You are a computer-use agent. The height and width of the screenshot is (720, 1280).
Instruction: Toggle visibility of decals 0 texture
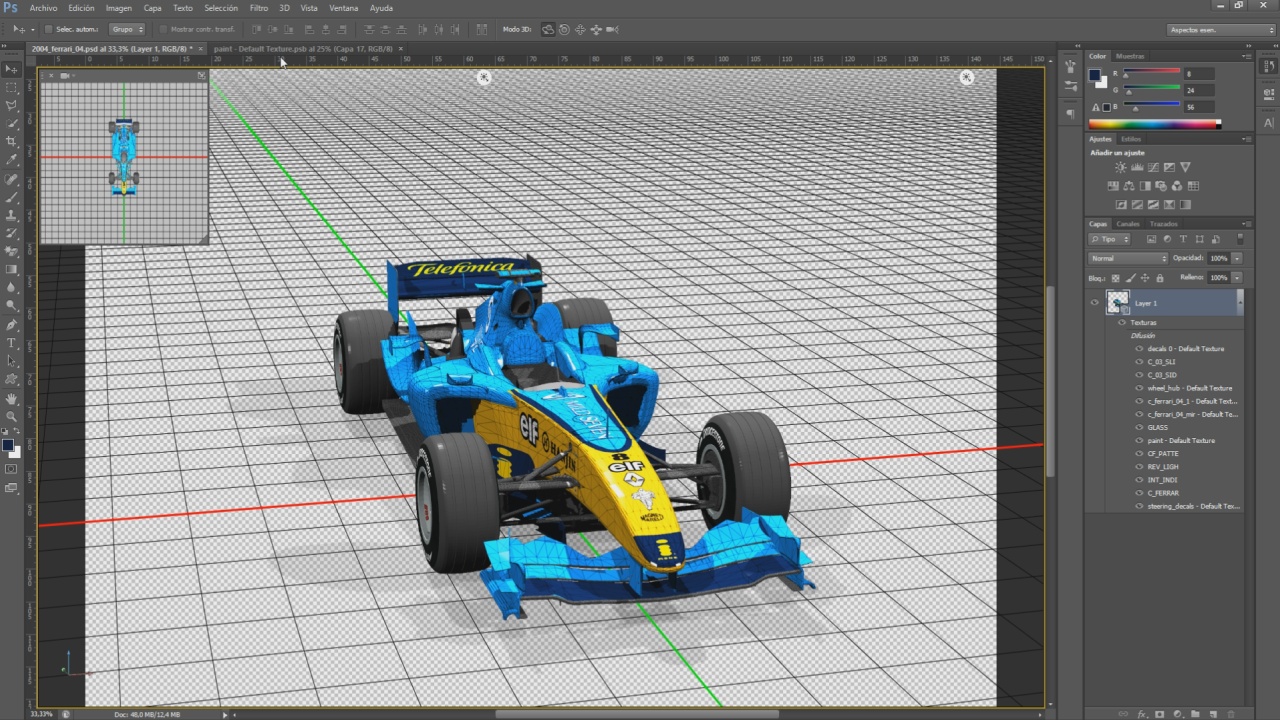point(1139,349)
